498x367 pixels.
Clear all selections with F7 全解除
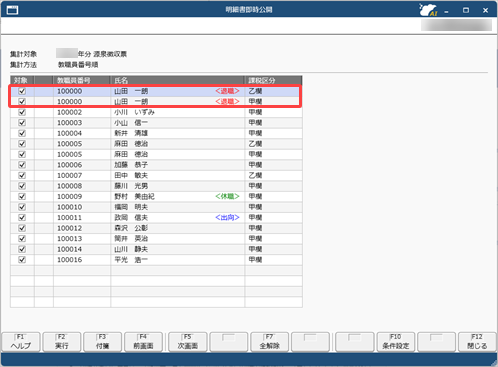tap(269, 342)
